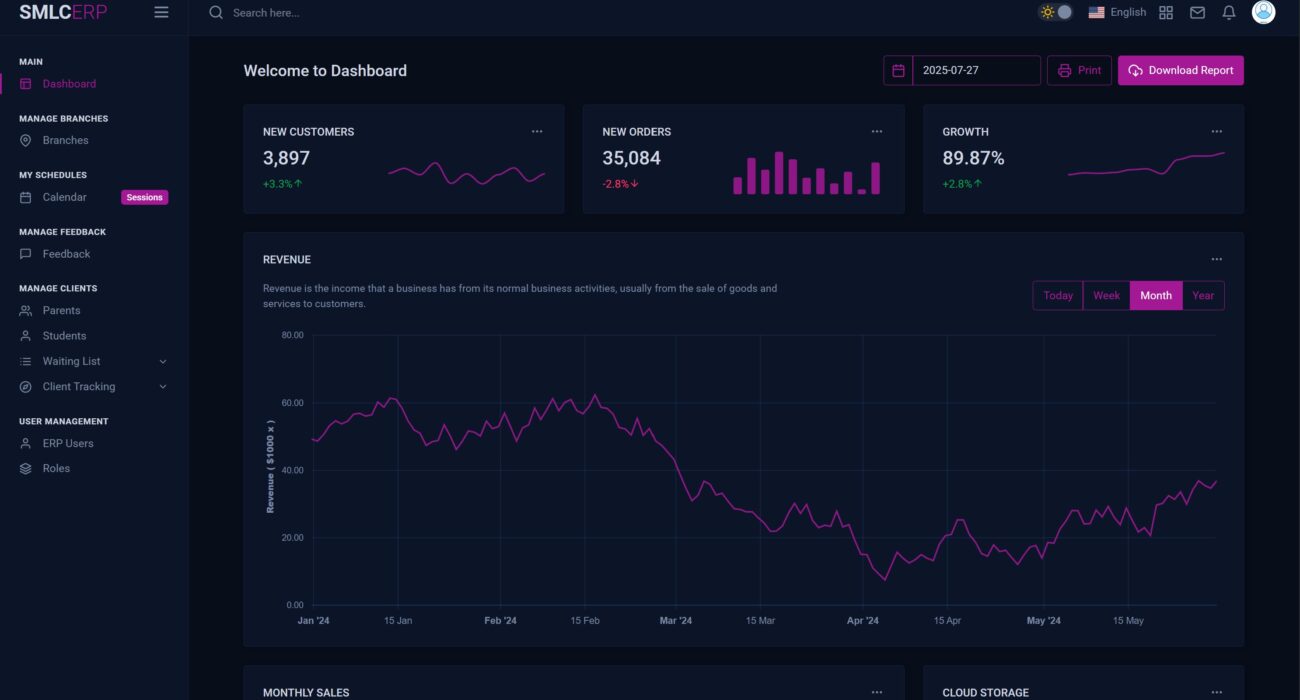Click the calendar icon beside date field
1300x700 pixels.
pyautogui.click(x=898, y=71)
